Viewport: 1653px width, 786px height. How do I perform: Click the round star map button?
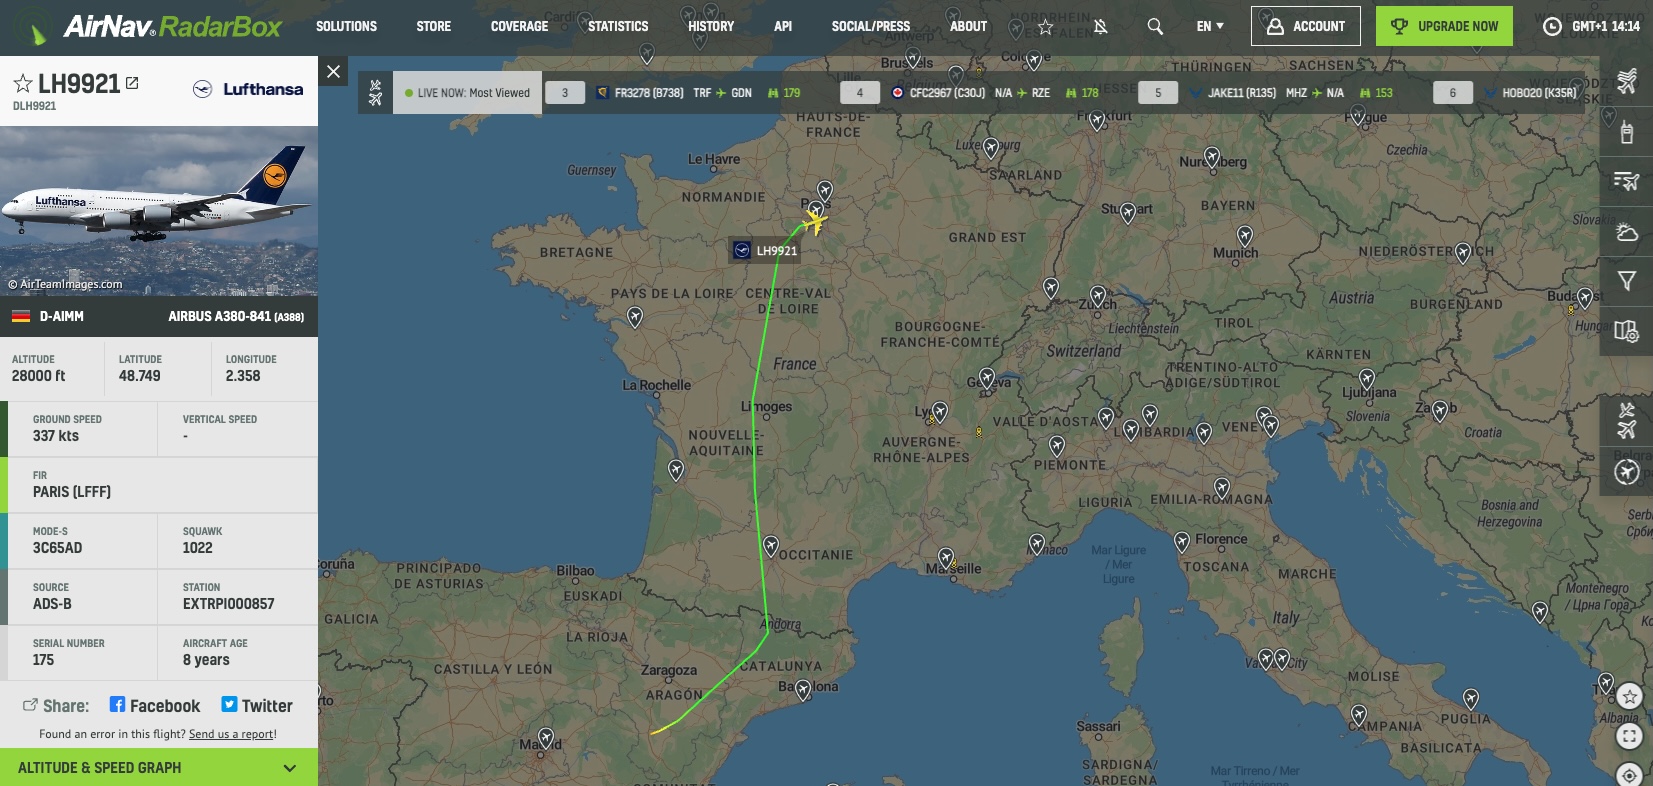coord(1630,696)
